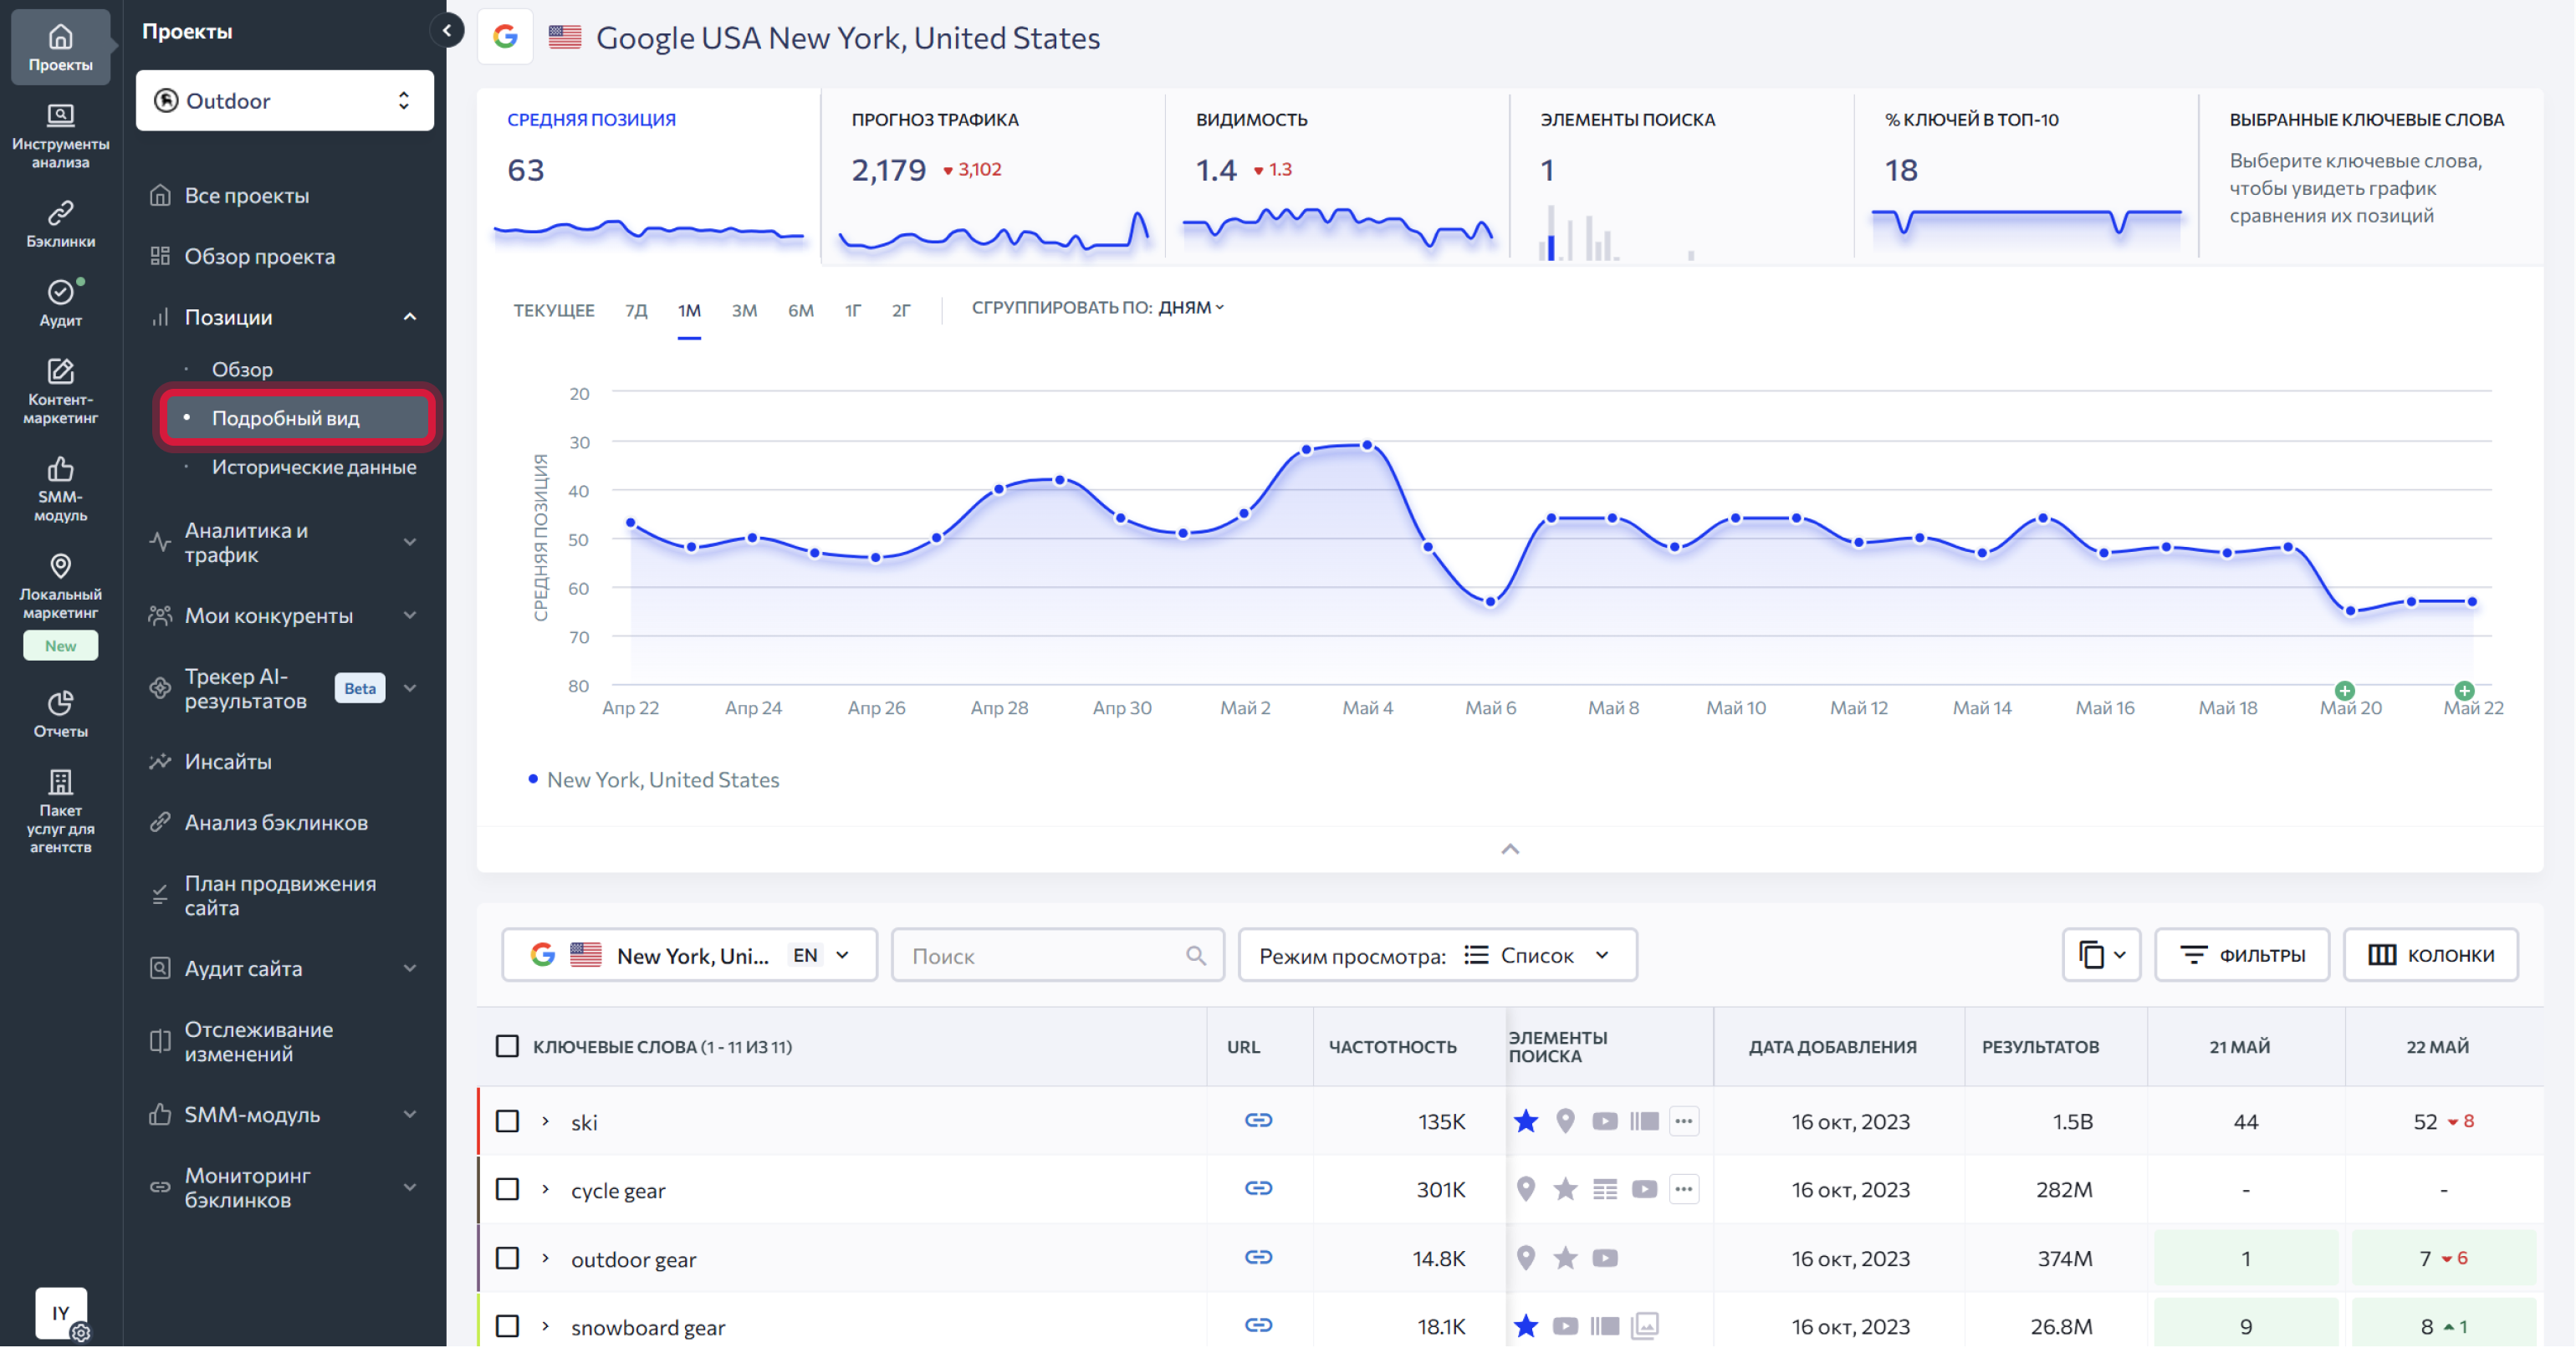Click the images feature icon in snowboard gear row

(x=1645, y=1326)
